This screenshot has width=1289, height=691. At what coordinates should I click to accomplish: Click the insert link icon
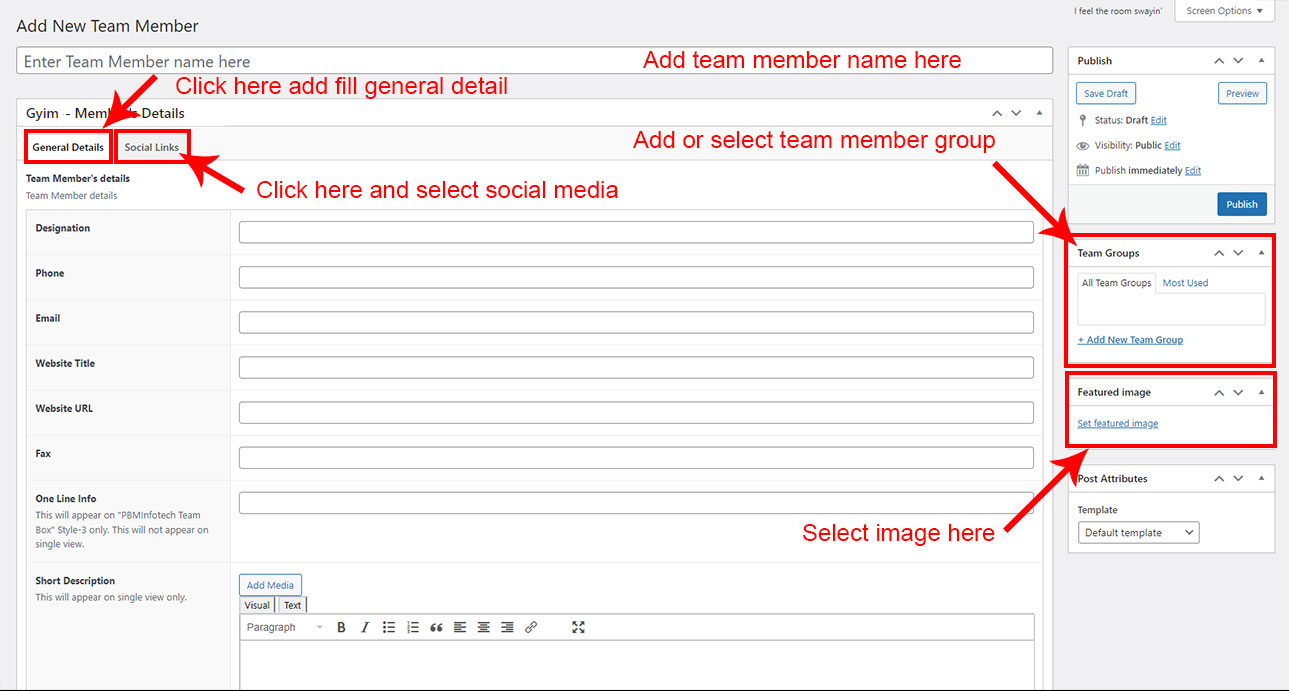pos(531,627)
